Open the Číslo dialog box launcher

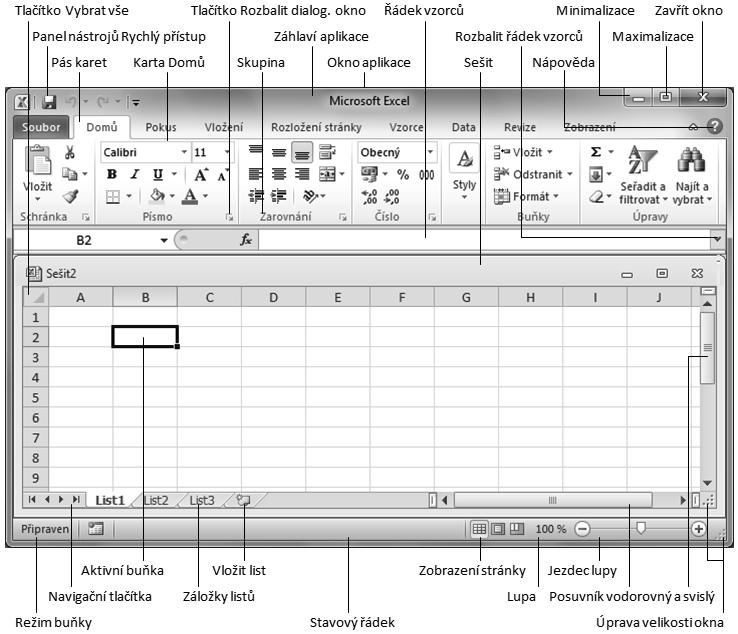pos(432,217)
